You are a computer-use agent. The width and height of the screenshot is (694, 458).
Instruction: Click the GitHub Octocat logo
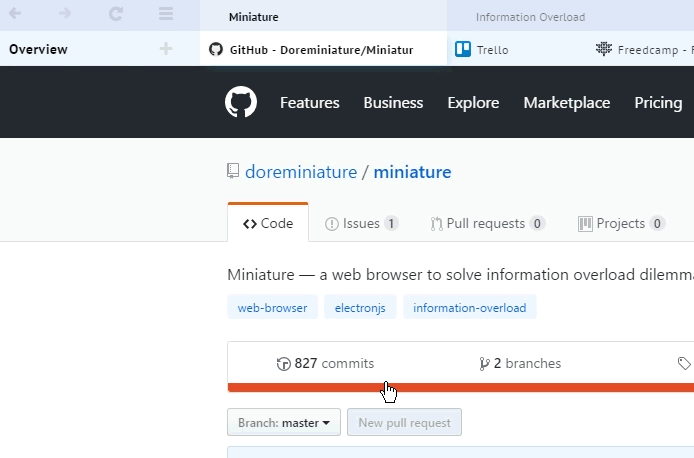coord(241,102)
